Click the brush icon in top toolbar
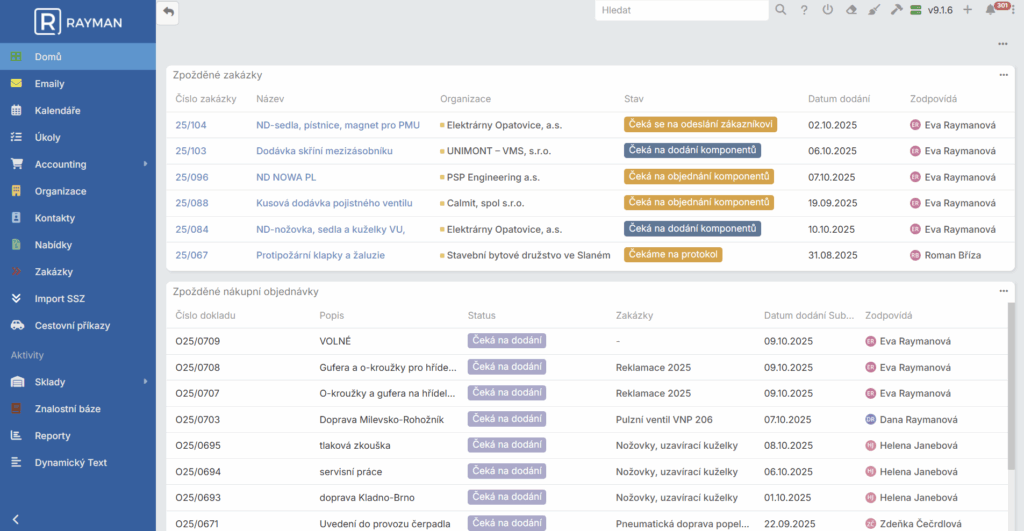The height and width of the screenshot is (531, 1024). pos(873,10)
